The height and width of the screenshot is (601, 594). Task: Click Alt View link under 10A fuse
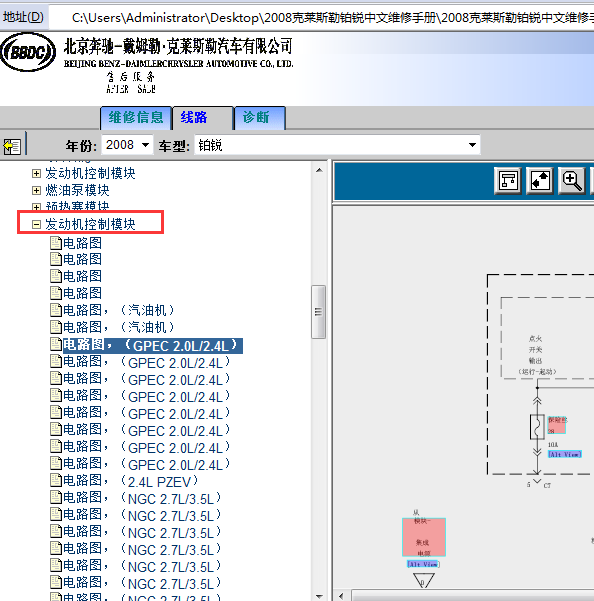[564, 454]
